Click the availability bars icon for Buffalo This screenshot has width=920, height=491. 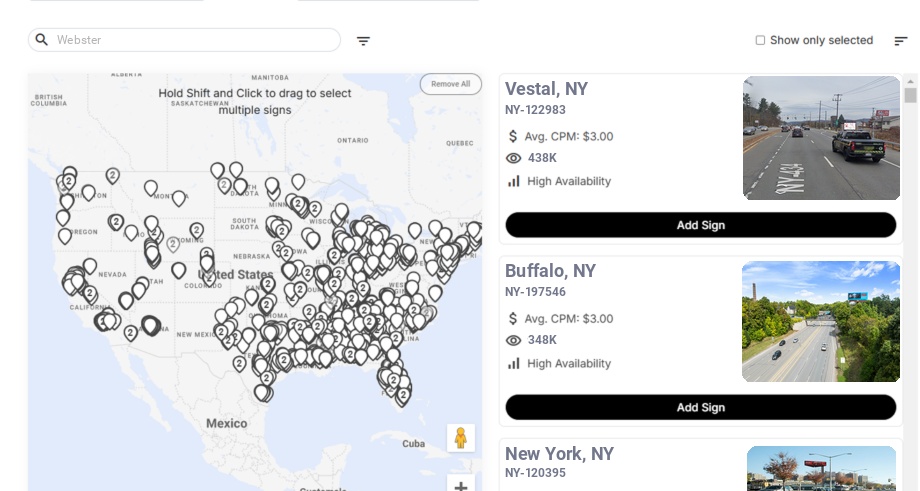(x=513, y=363)
